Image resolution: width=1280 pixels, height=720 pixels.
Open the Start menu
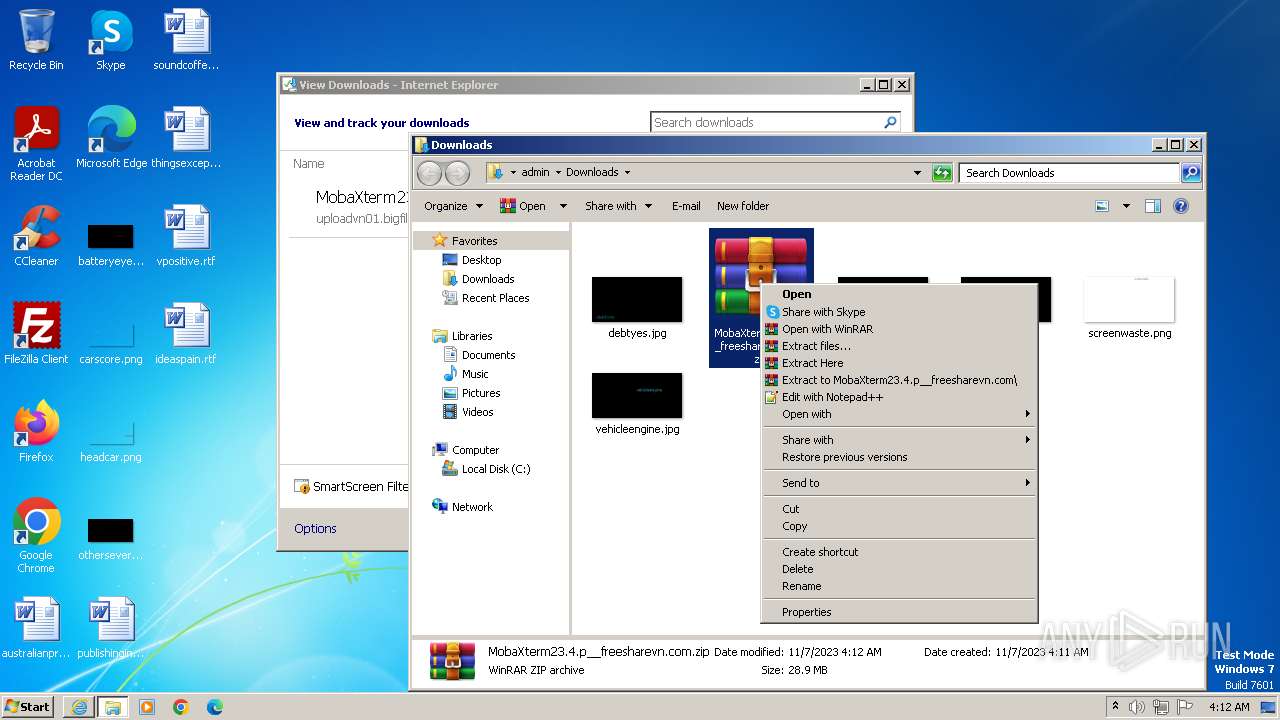(x=27, y=707)
